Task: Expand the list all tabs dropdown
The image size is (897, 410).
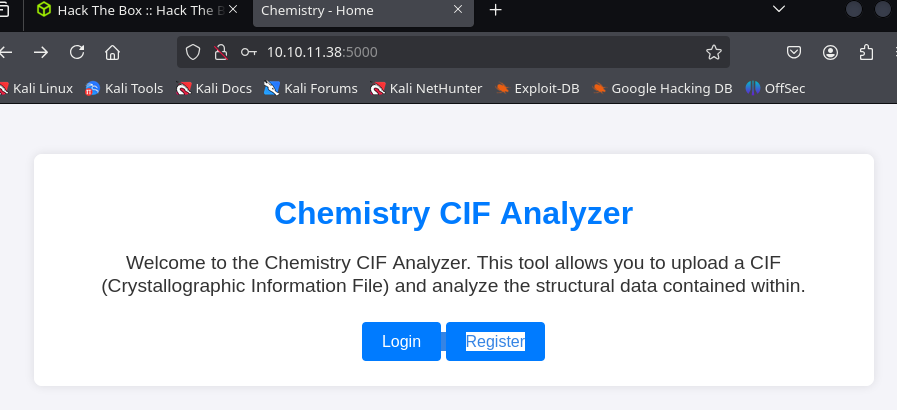Action: 779,9
